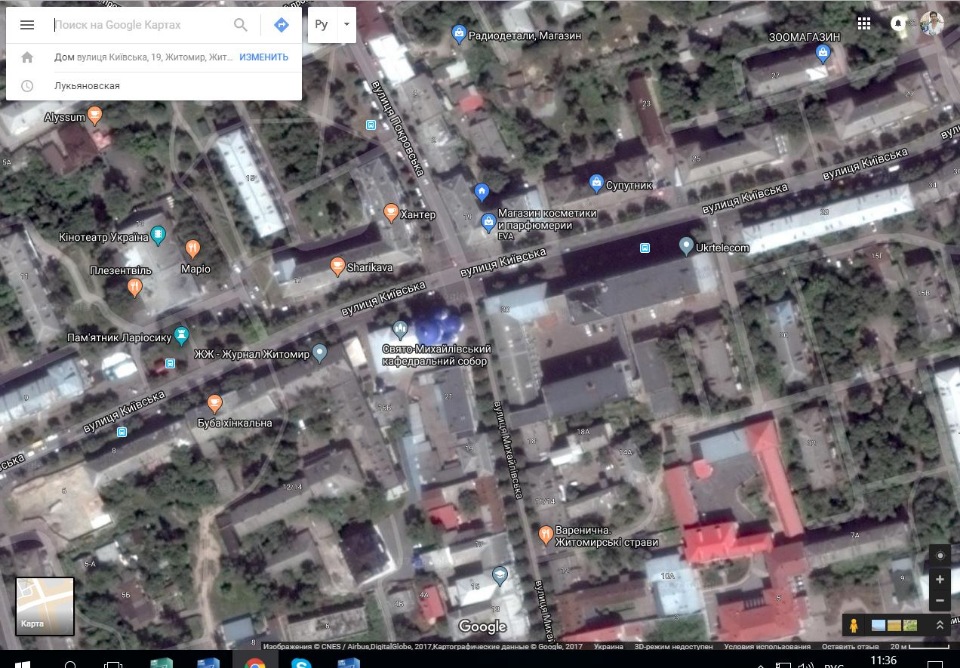
Task: Click the Хантер restaurant pin
Action: 391,212
